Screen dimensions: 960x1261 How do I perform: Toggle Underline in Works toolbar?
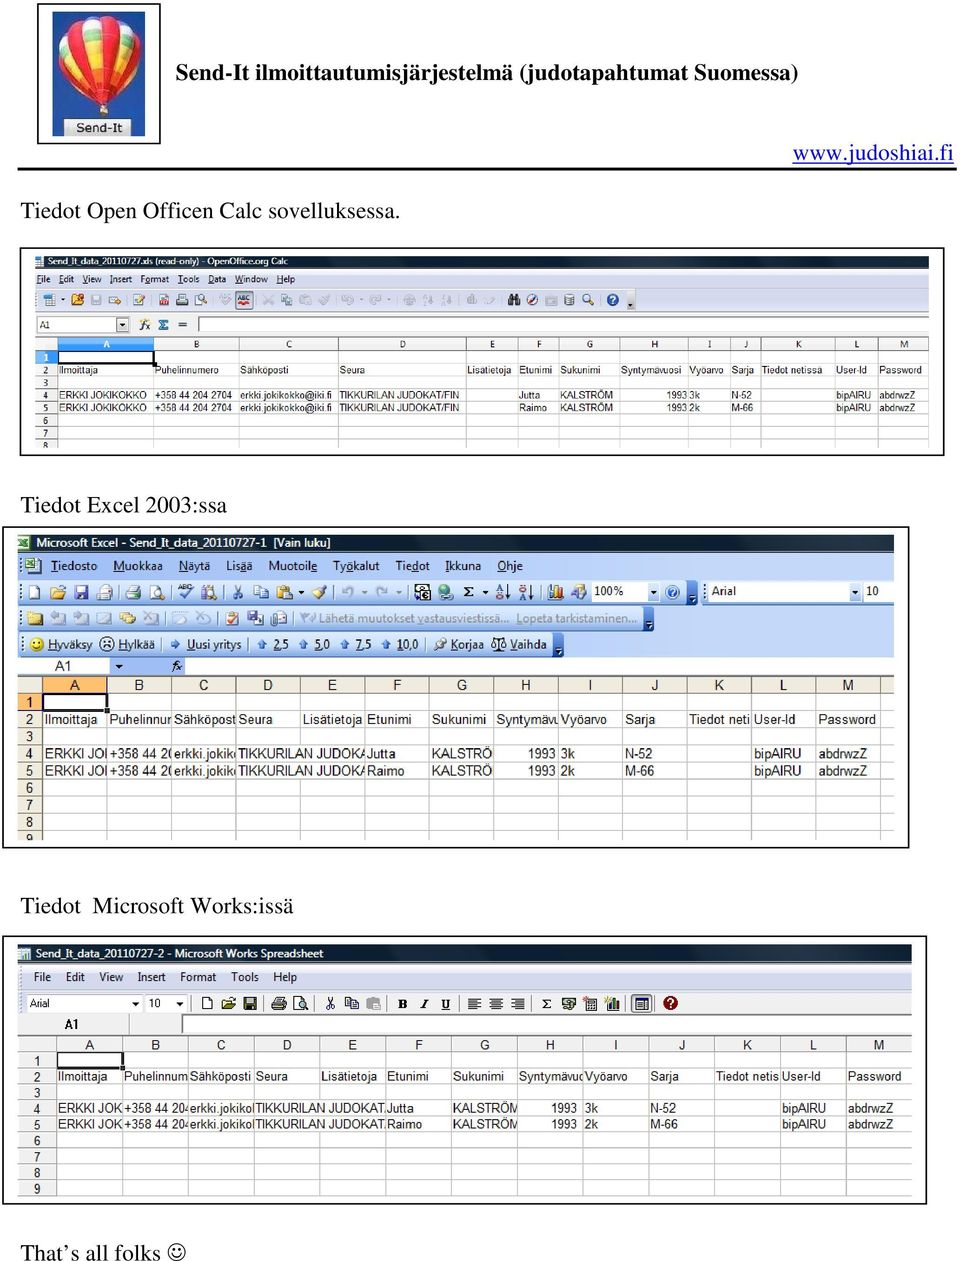point(446,1003)
